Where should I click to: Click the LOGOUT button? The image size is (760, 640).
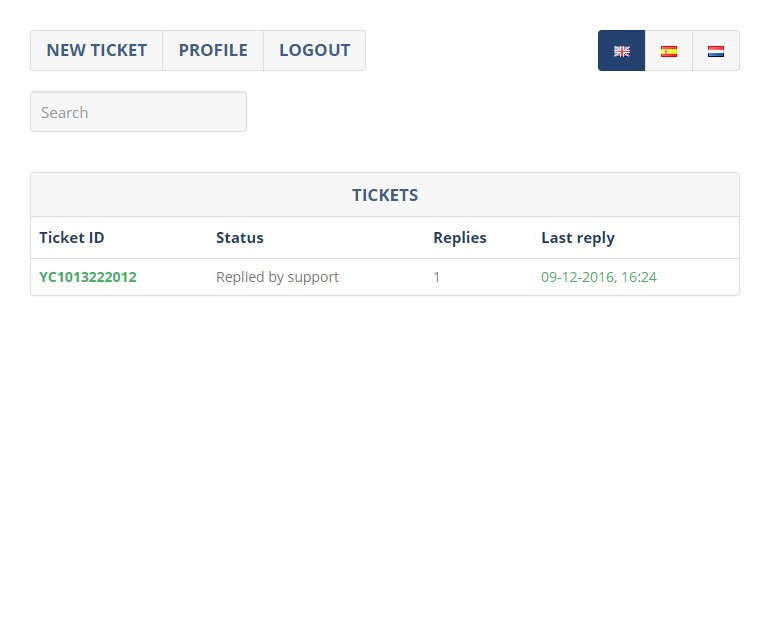pyautogui.click(x=315, y=50)
